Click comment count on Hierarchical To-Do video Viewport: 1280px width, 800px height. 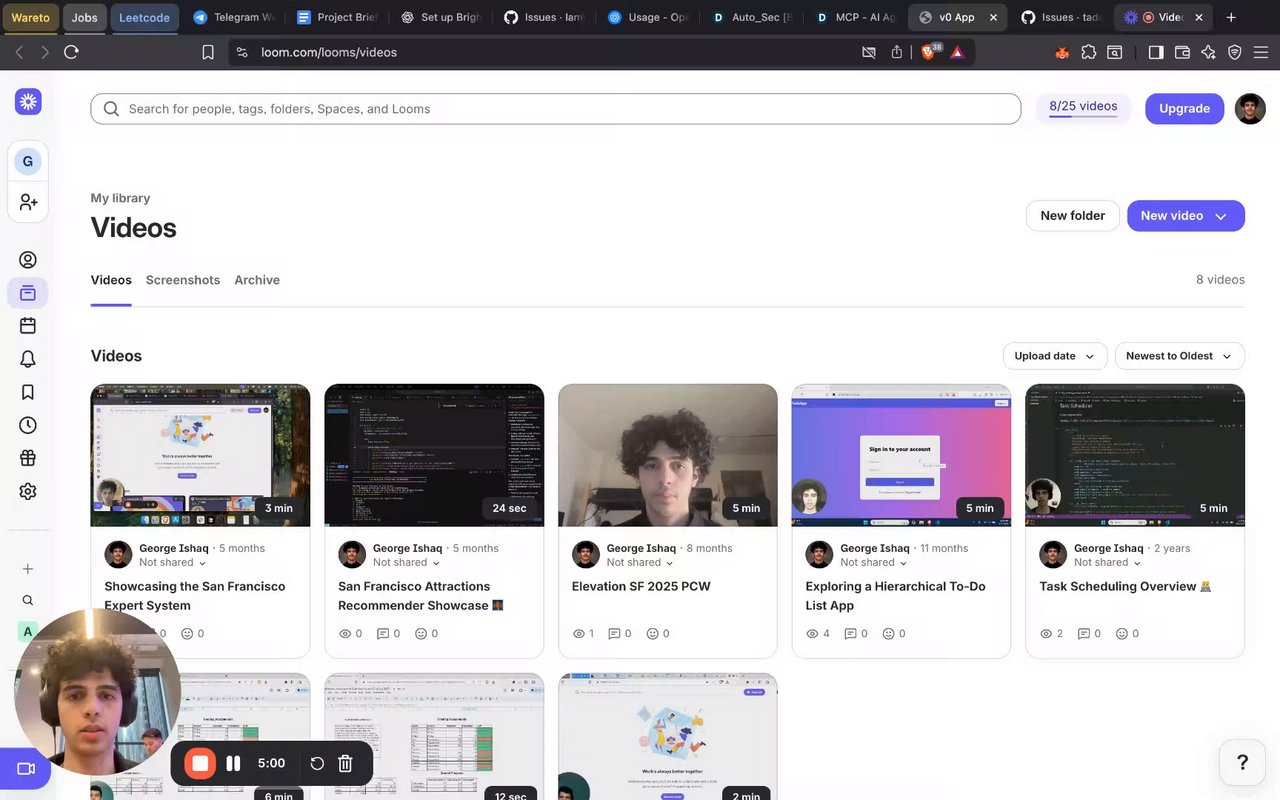tap(856, 634)
